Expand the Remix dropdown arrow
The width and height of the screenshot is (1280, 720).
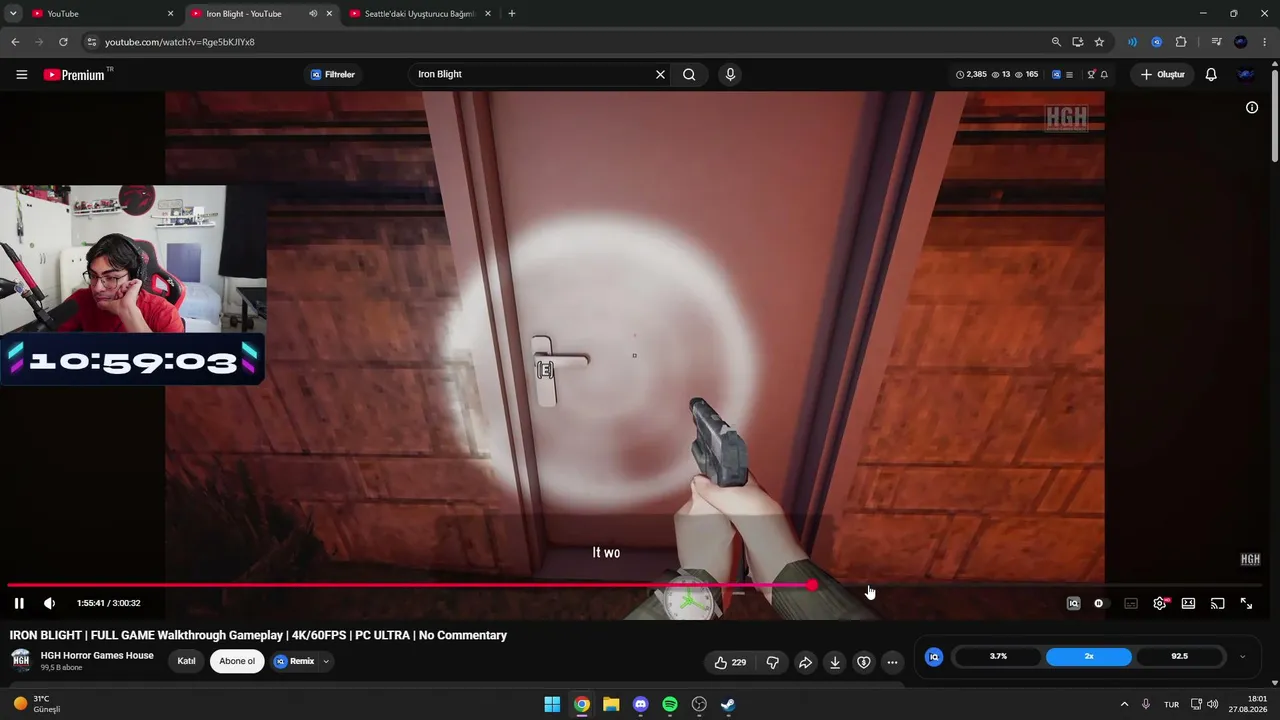[326, 661]
